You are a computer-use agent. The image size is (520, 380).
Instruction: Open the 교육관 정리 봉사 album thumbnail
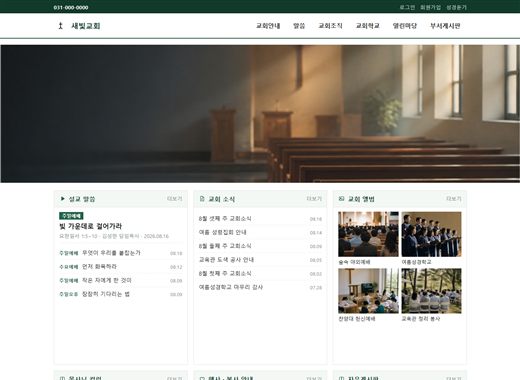click(x=432, y=291)
